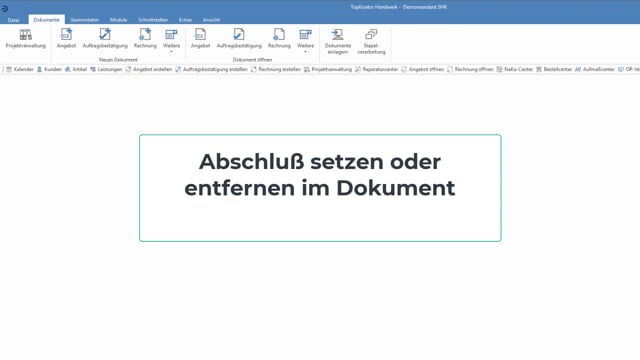Open existing Angebot in Dokument öffnen group
The width and height of the screenshot is (640, 360).
[x=200, y=39]
